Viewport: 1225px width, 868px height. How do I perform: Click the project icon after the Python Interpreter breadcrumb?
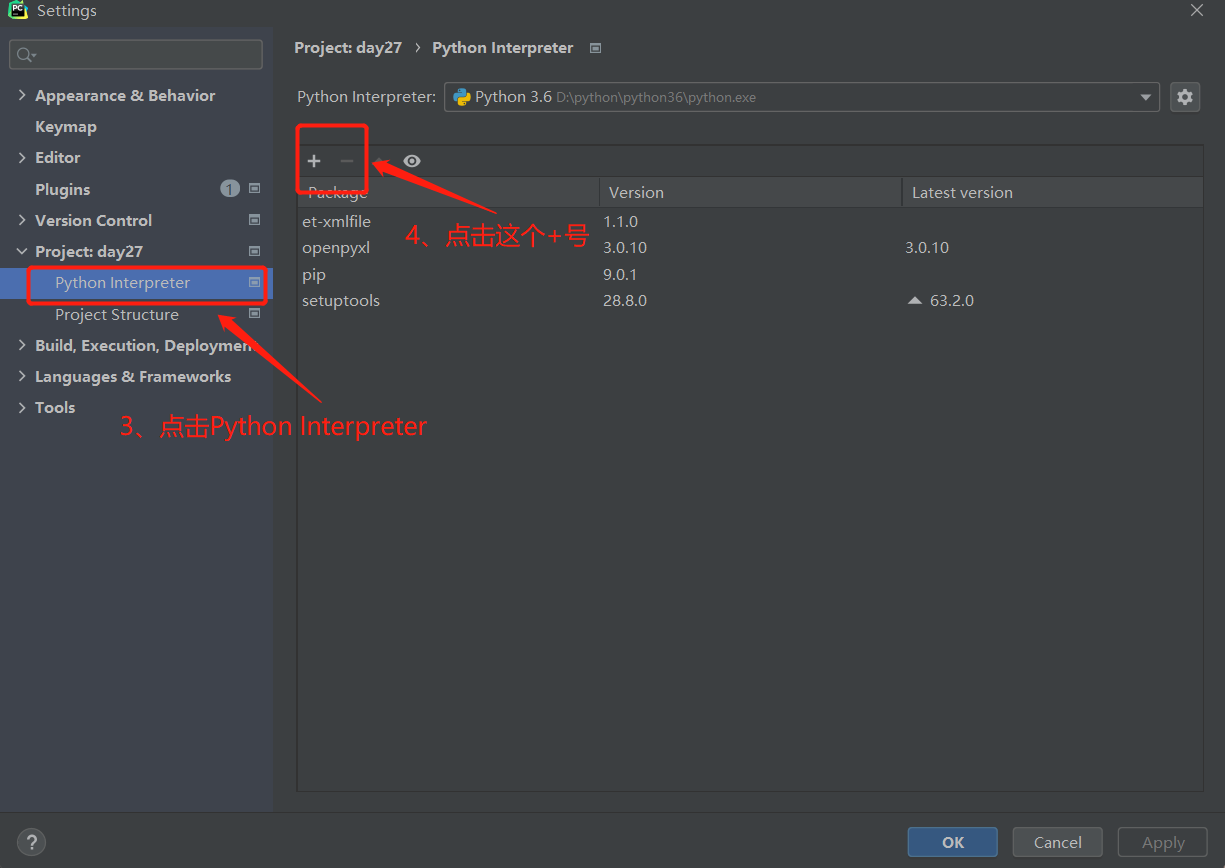point(596,48)
